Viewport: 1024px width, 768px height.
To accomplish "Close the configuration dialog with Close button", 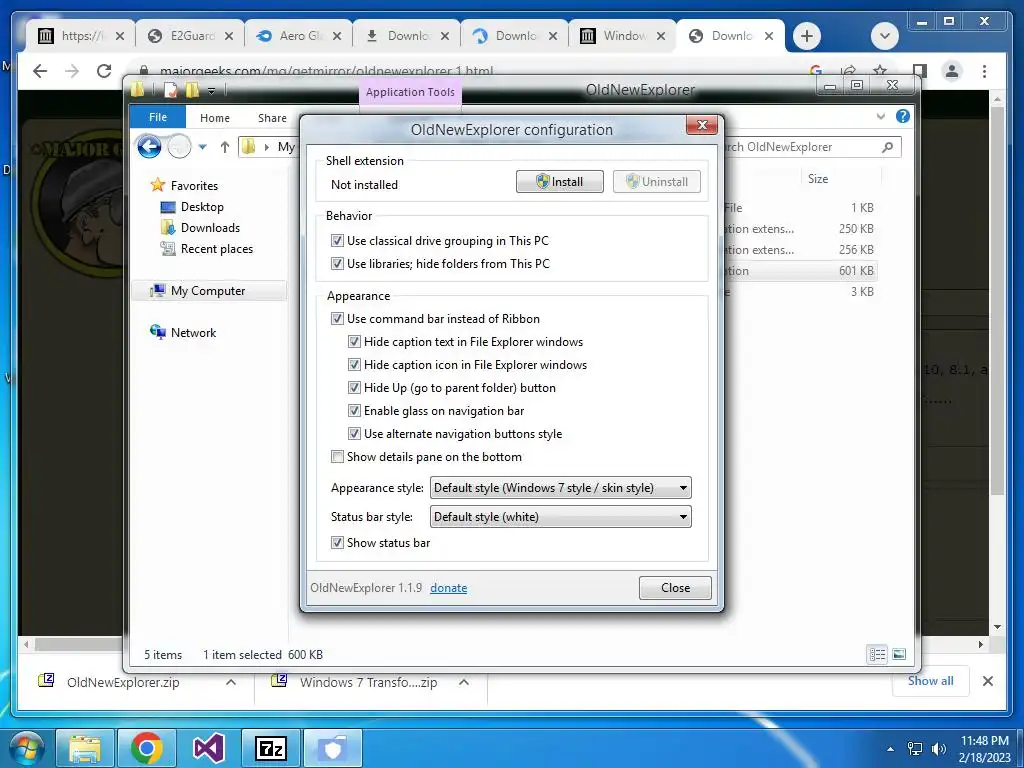I will tap(675, 588).
